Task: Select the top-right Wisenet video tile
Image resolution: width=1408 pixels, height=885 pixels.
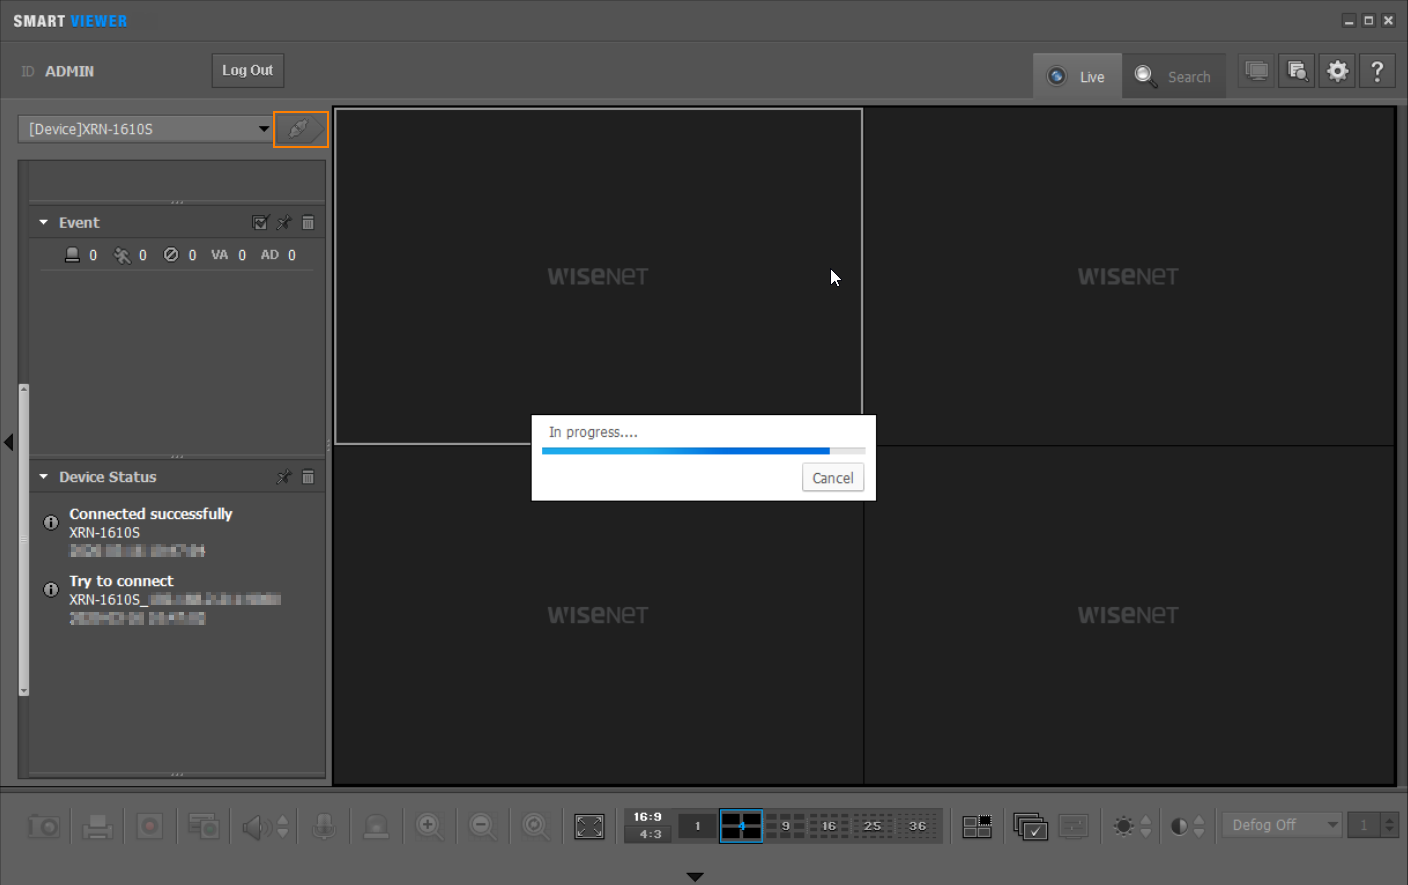Action: (1129, 276)
